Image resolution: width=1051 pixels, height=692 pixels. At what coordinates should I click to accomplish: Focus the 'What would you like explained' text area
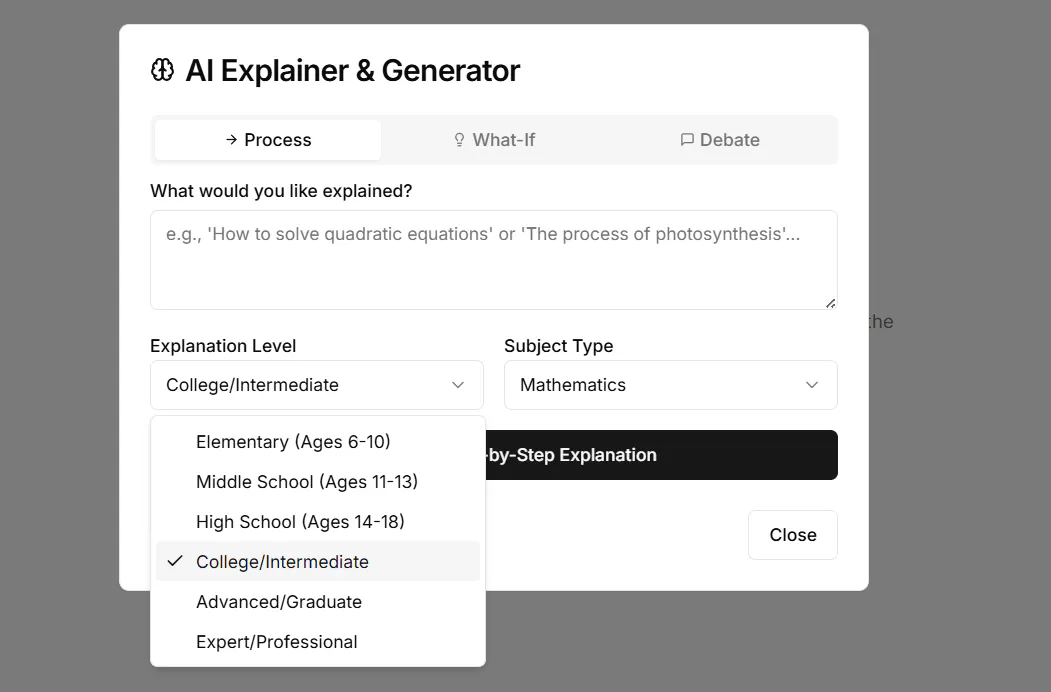click(494, 260)
